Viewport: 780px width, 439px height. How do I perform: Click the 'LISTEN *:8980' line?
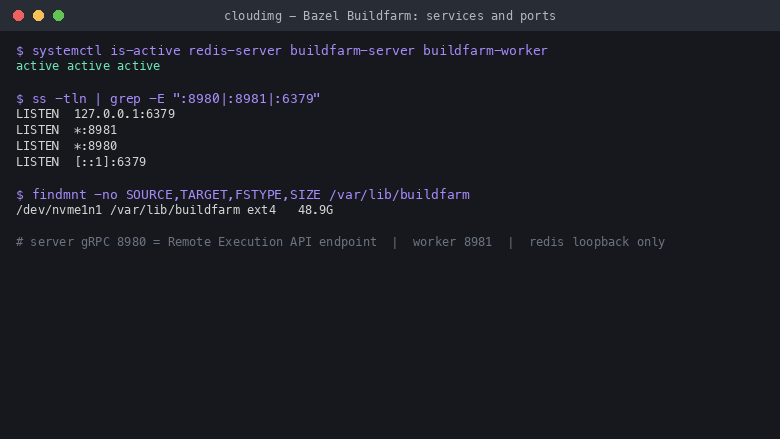coord(67,146)
